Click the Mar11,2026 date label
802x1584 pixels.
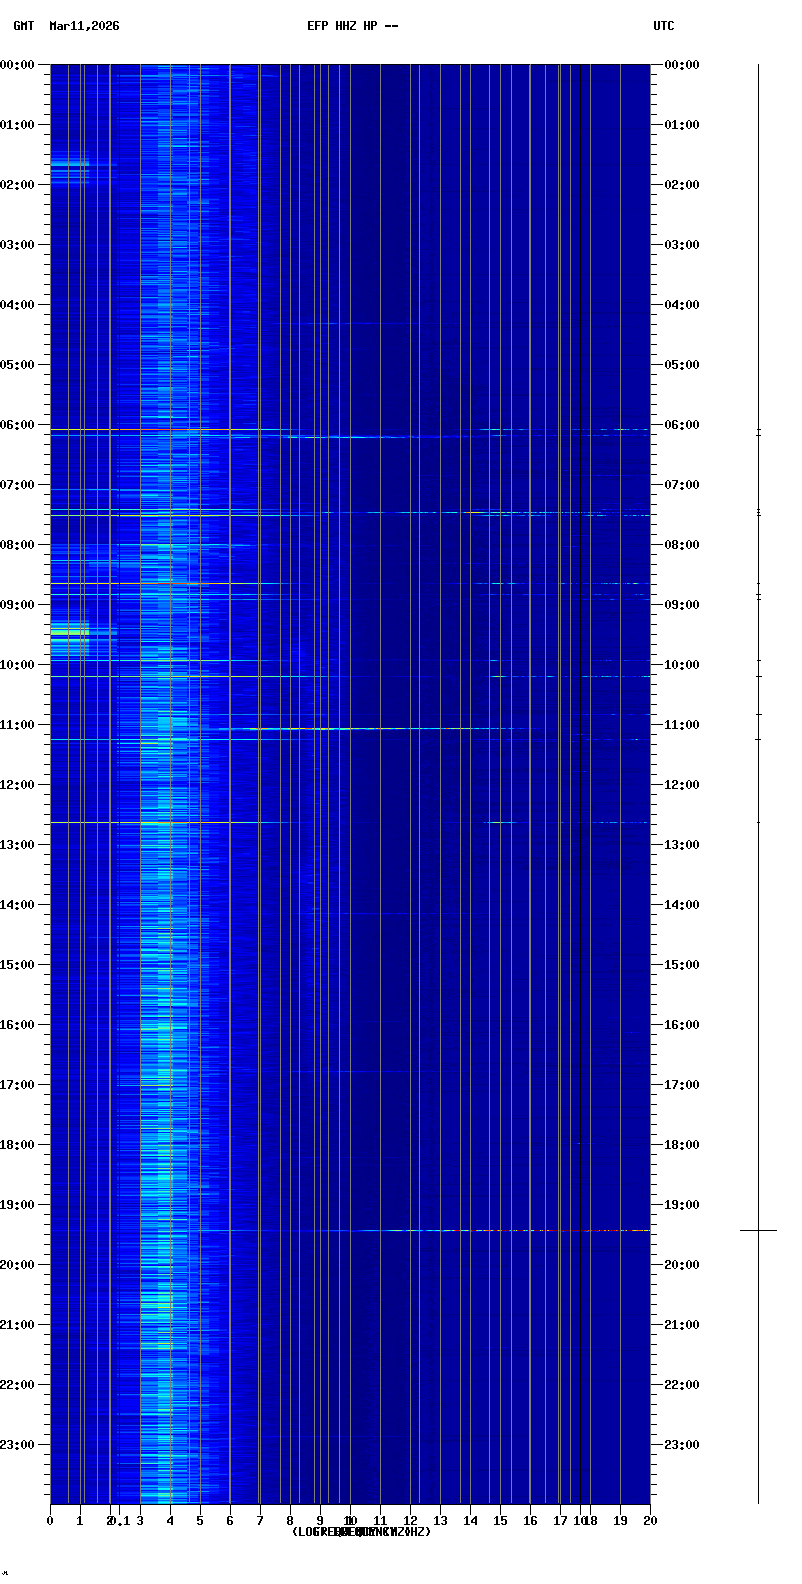point(84,26)
